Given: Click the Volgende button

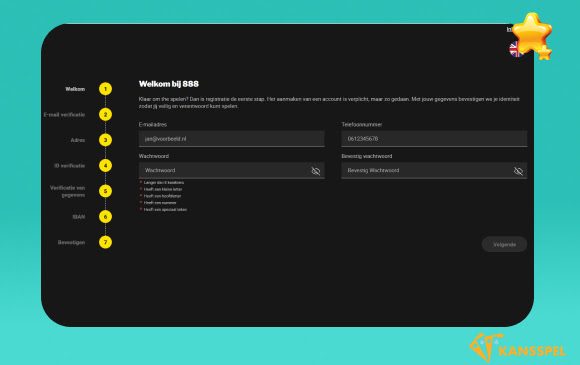Looking at the screenshot, I should [x=505, y=244].
